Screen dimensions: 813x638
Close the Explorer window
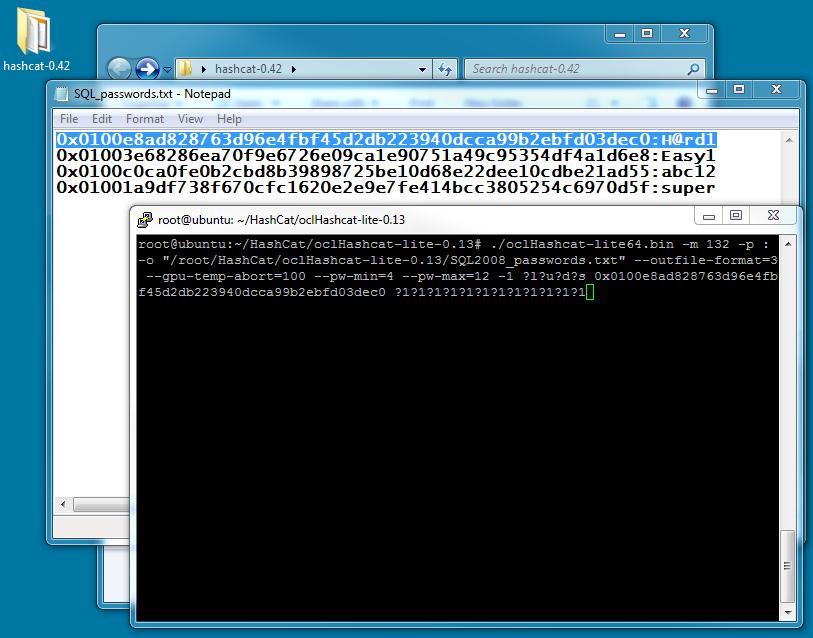click(684, 34)
